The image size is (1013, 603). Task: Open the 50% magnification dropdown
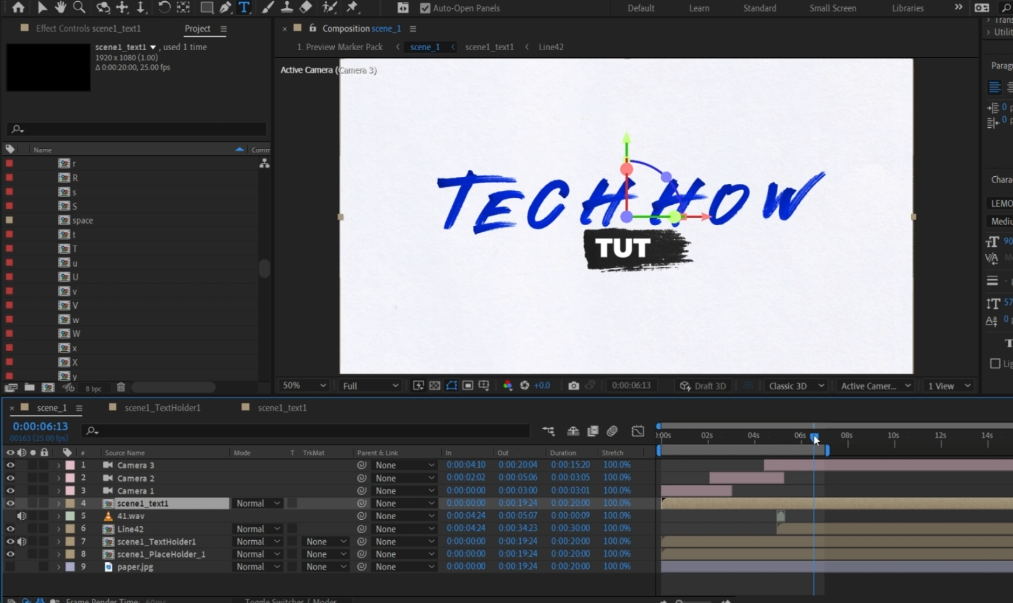click(x=304, y=386)
